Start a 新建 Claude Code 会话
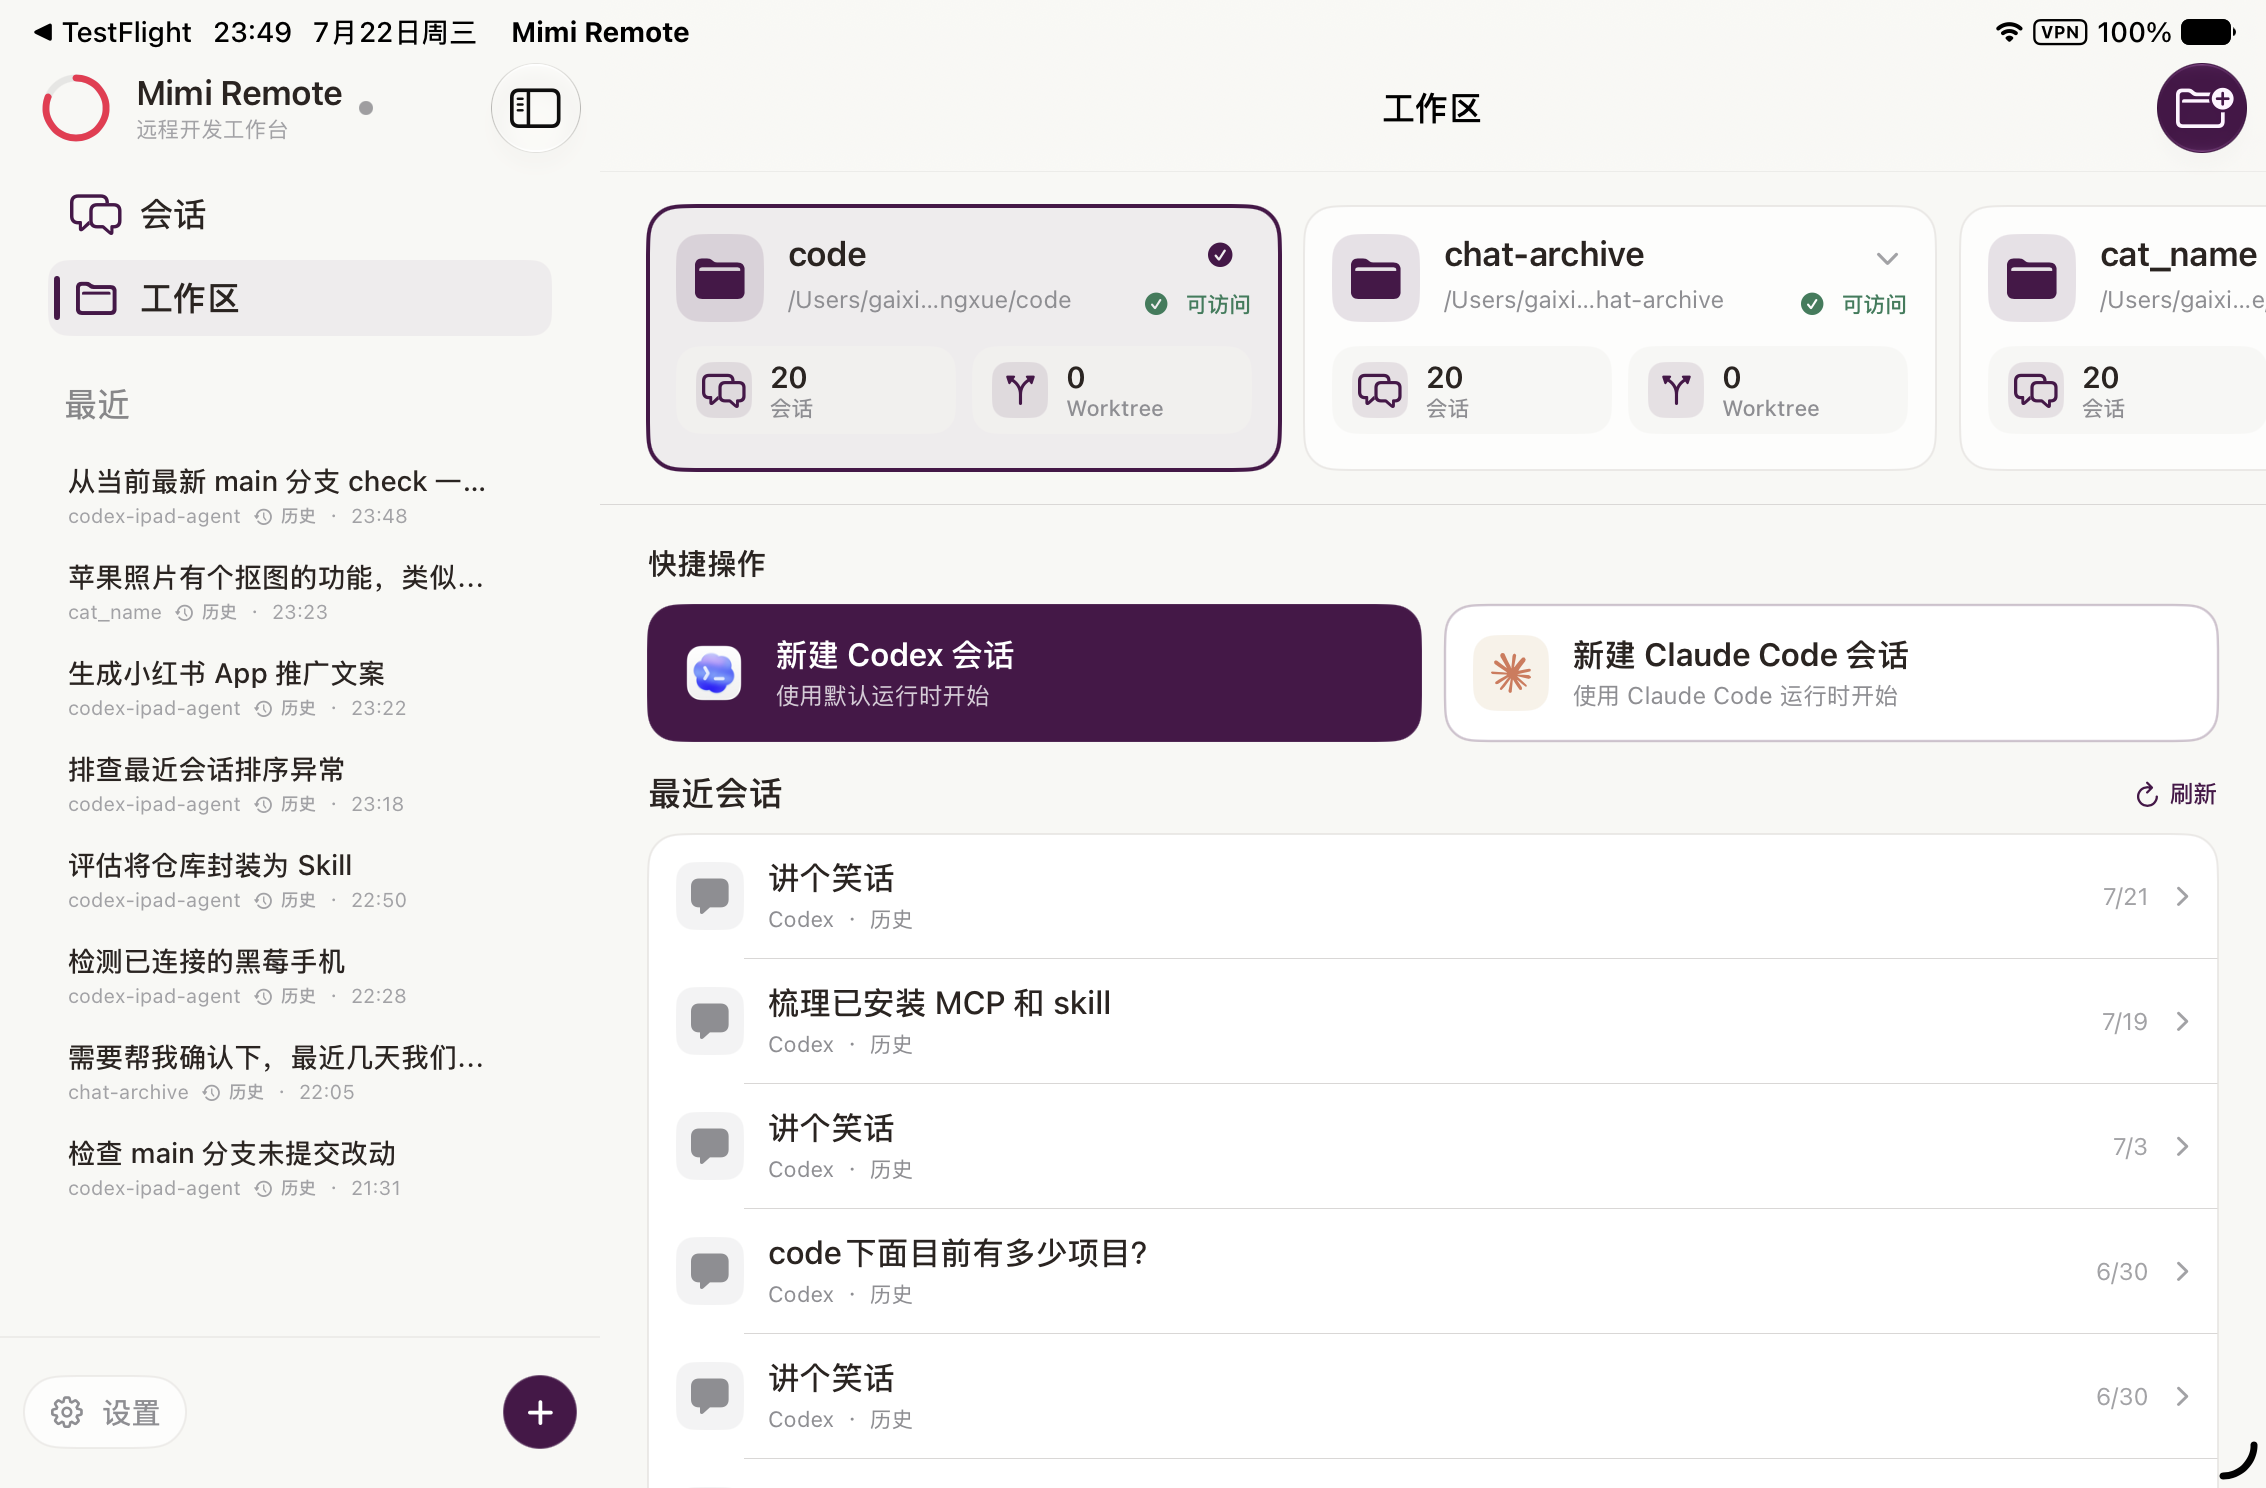The height and width of the screenshot is (1488, 2266). [1831, 673]
